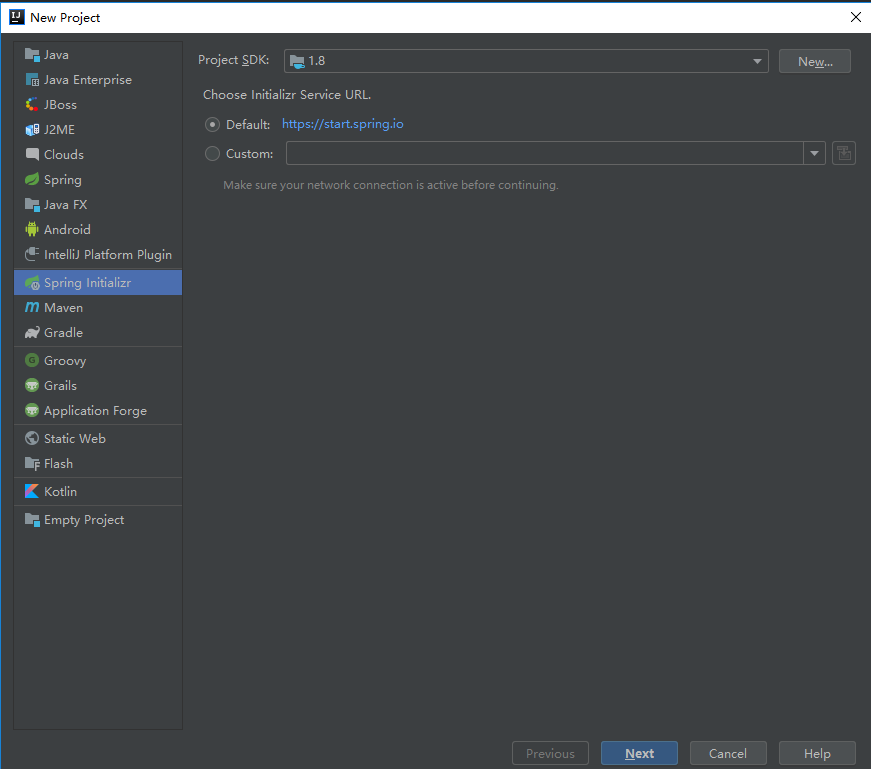Choose Application Forge label in list
Screen dimensions: 871x769
pos(96,411)
